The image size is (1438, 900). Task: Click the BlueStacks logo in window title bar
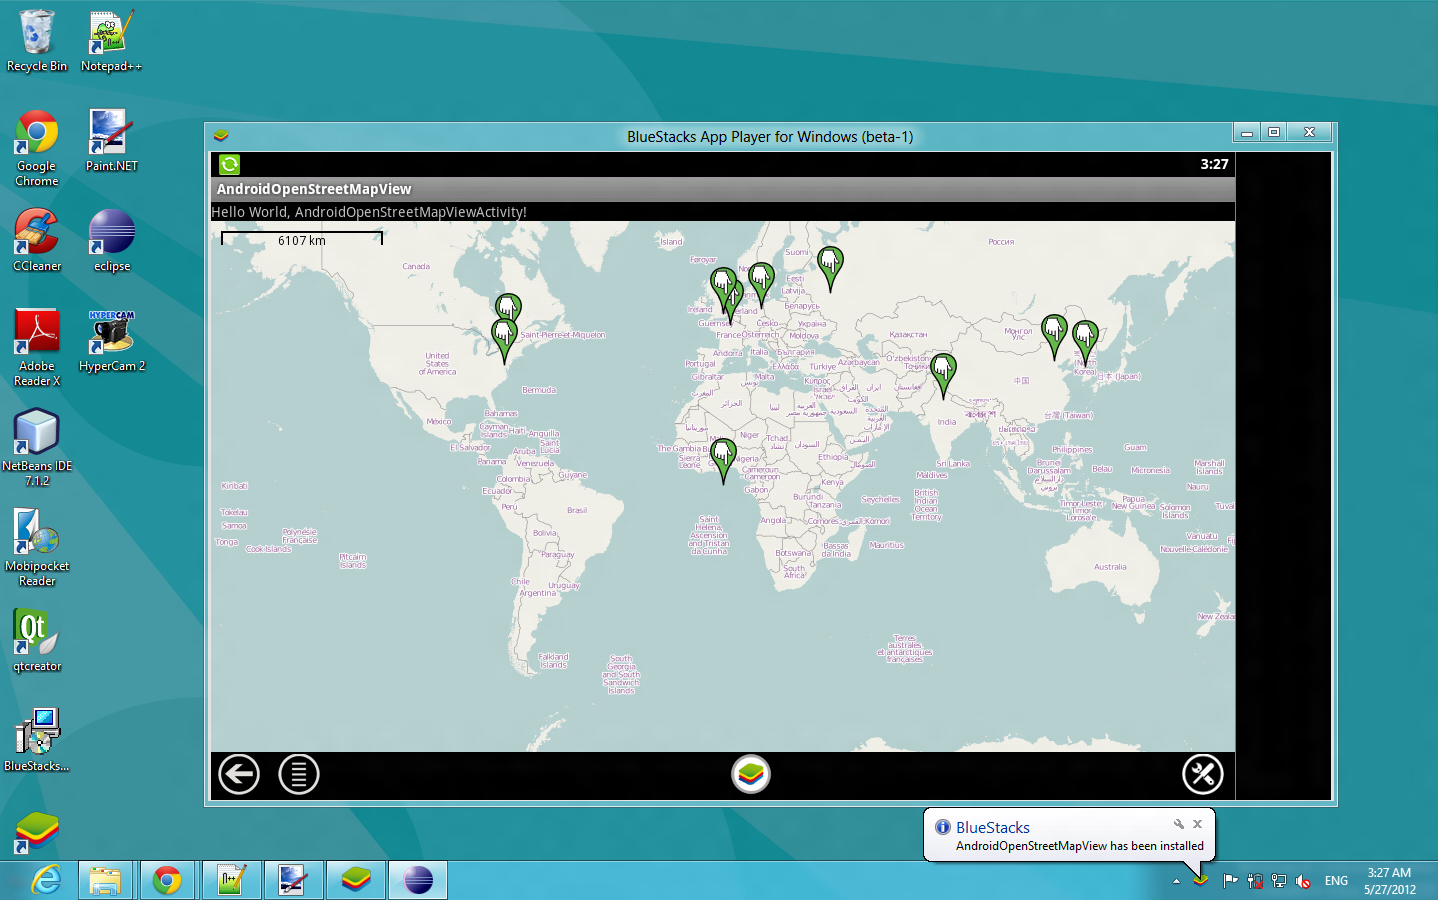[x=221, y=135]
